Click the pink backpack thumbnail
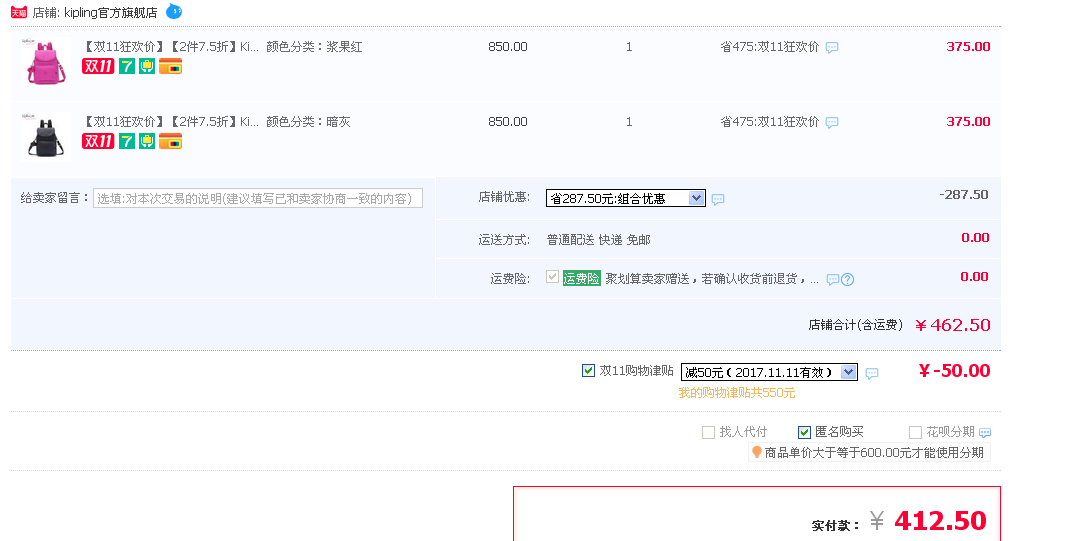This screenshot has width=1090, height=541. [x=45, y=62]
